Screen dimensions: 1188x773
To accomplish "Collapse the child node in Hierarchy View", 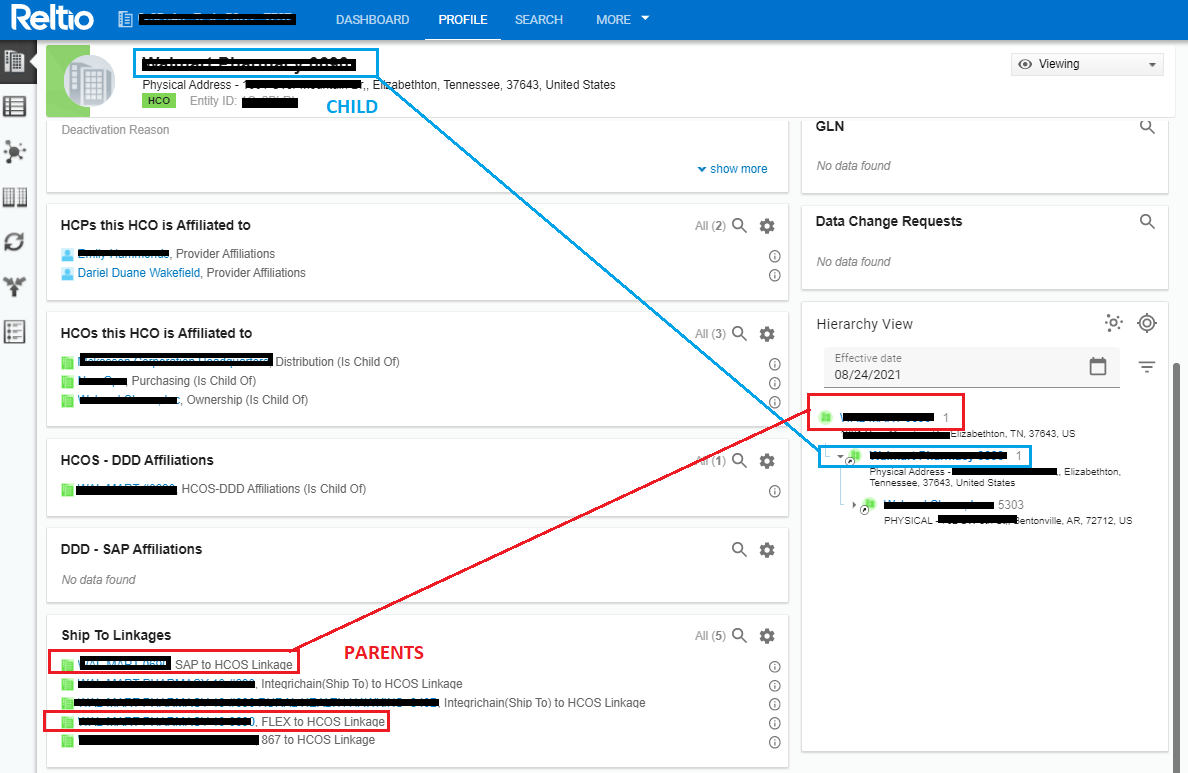I will click(839, 456).
